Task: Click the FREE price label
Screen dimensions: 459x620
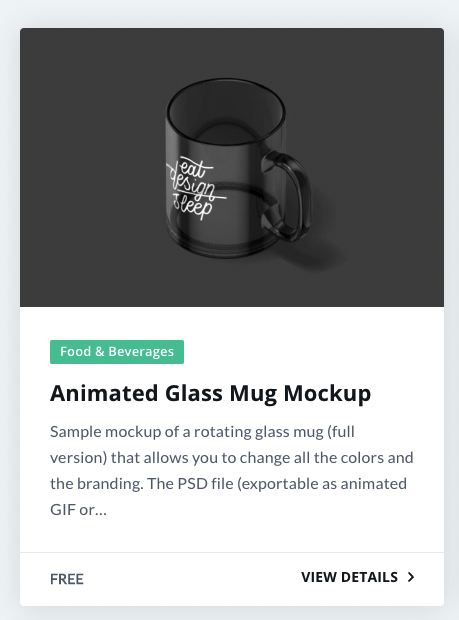Action: (x=67, y=579)
